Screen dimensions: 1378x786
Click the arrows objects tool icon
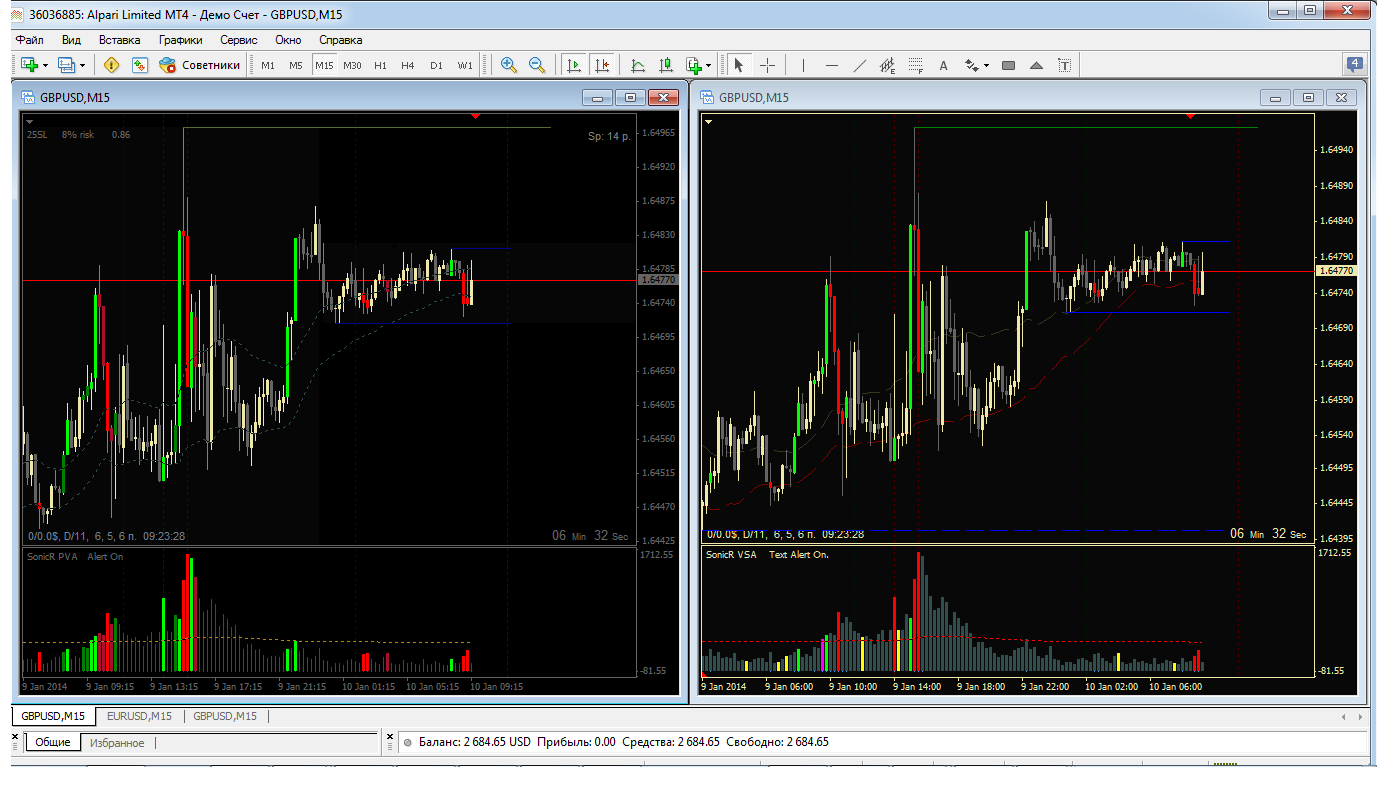coord(971,65)
